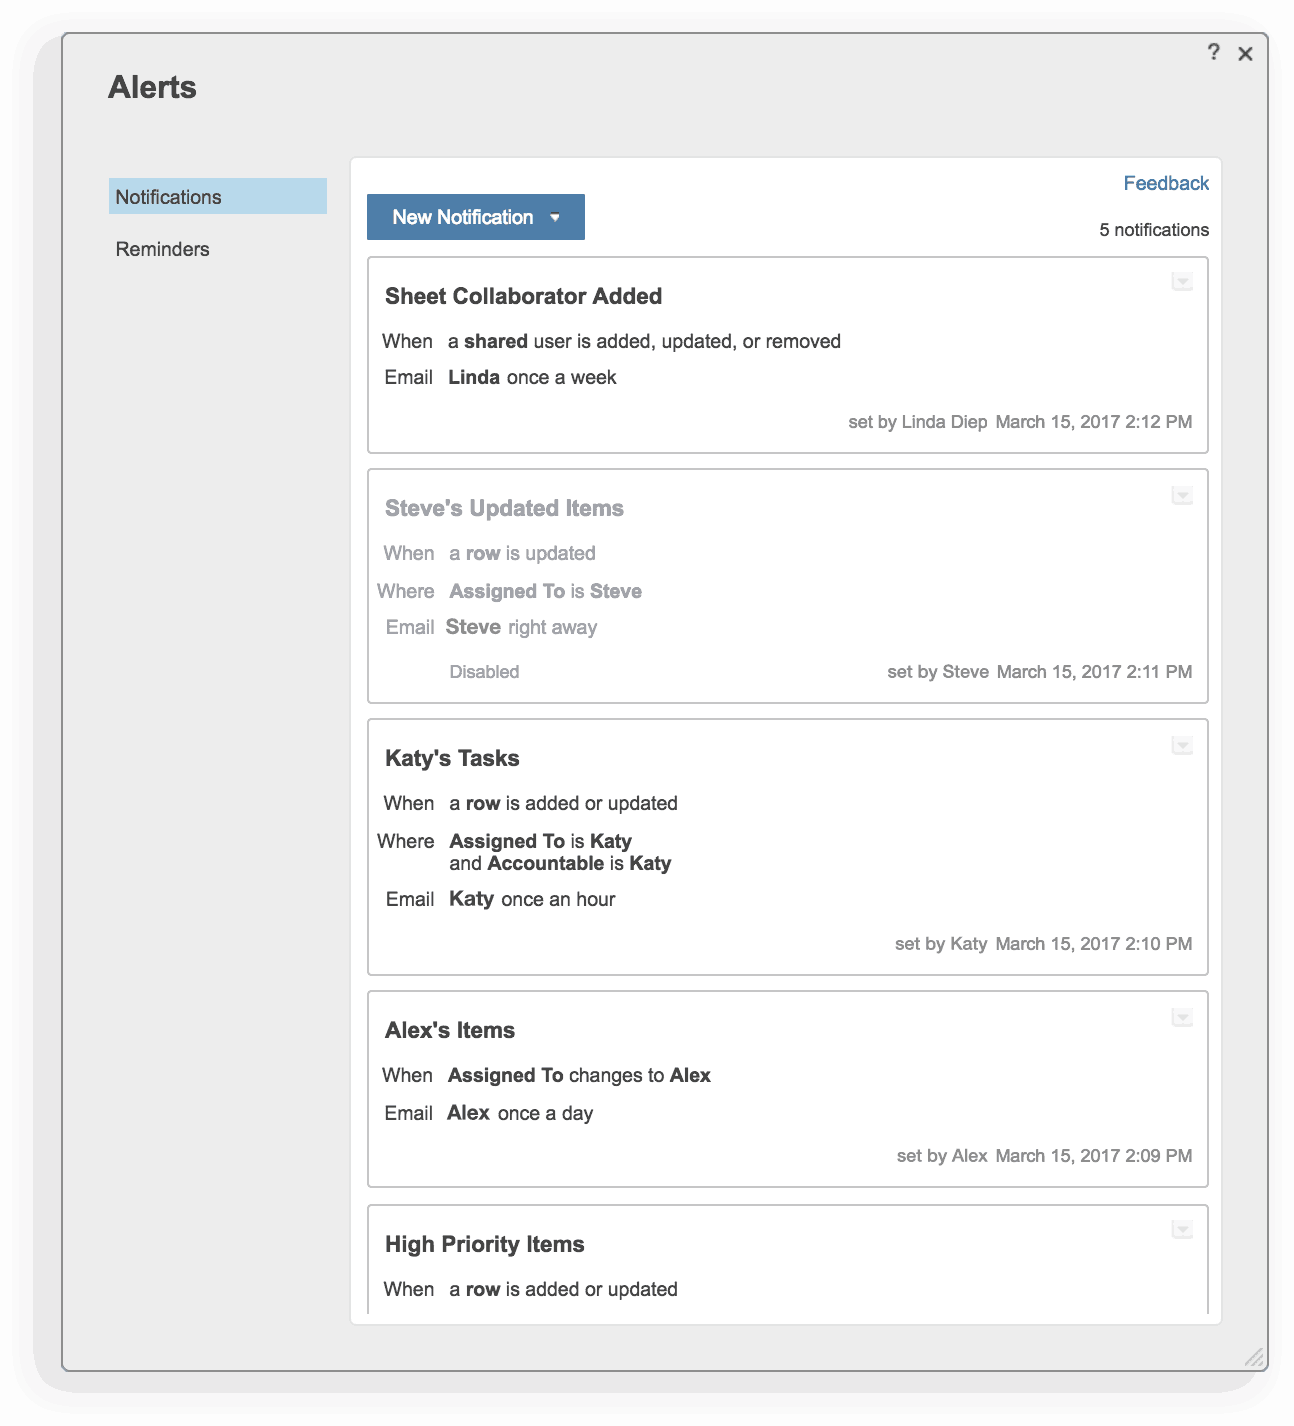Select the High Priority Items heading
The width and height of the screenshot is (1294, 1426).
(484, 1244)
